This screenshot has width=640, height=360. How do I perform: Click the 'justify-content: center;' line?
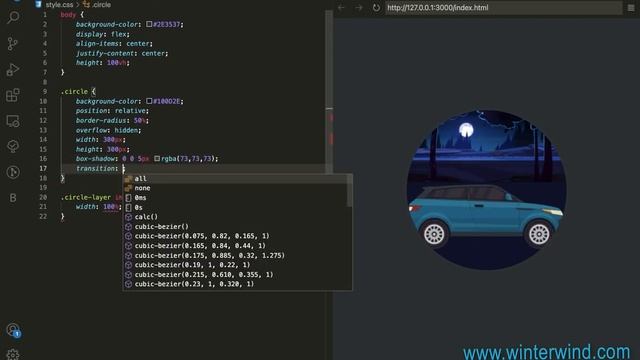click(122, 53)
